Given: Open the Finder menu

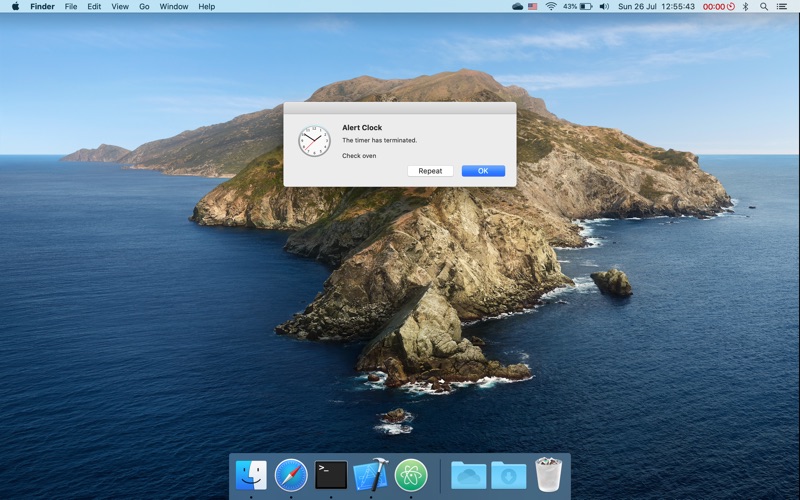Looking at the screenshot, I should [x=42, y=7].
